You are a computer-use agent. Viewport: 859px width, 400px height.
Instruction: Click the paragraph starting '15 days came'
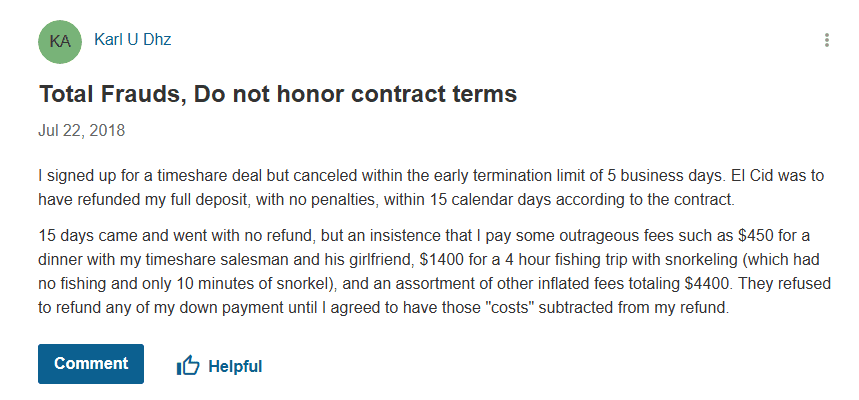[x=434, y=272]
